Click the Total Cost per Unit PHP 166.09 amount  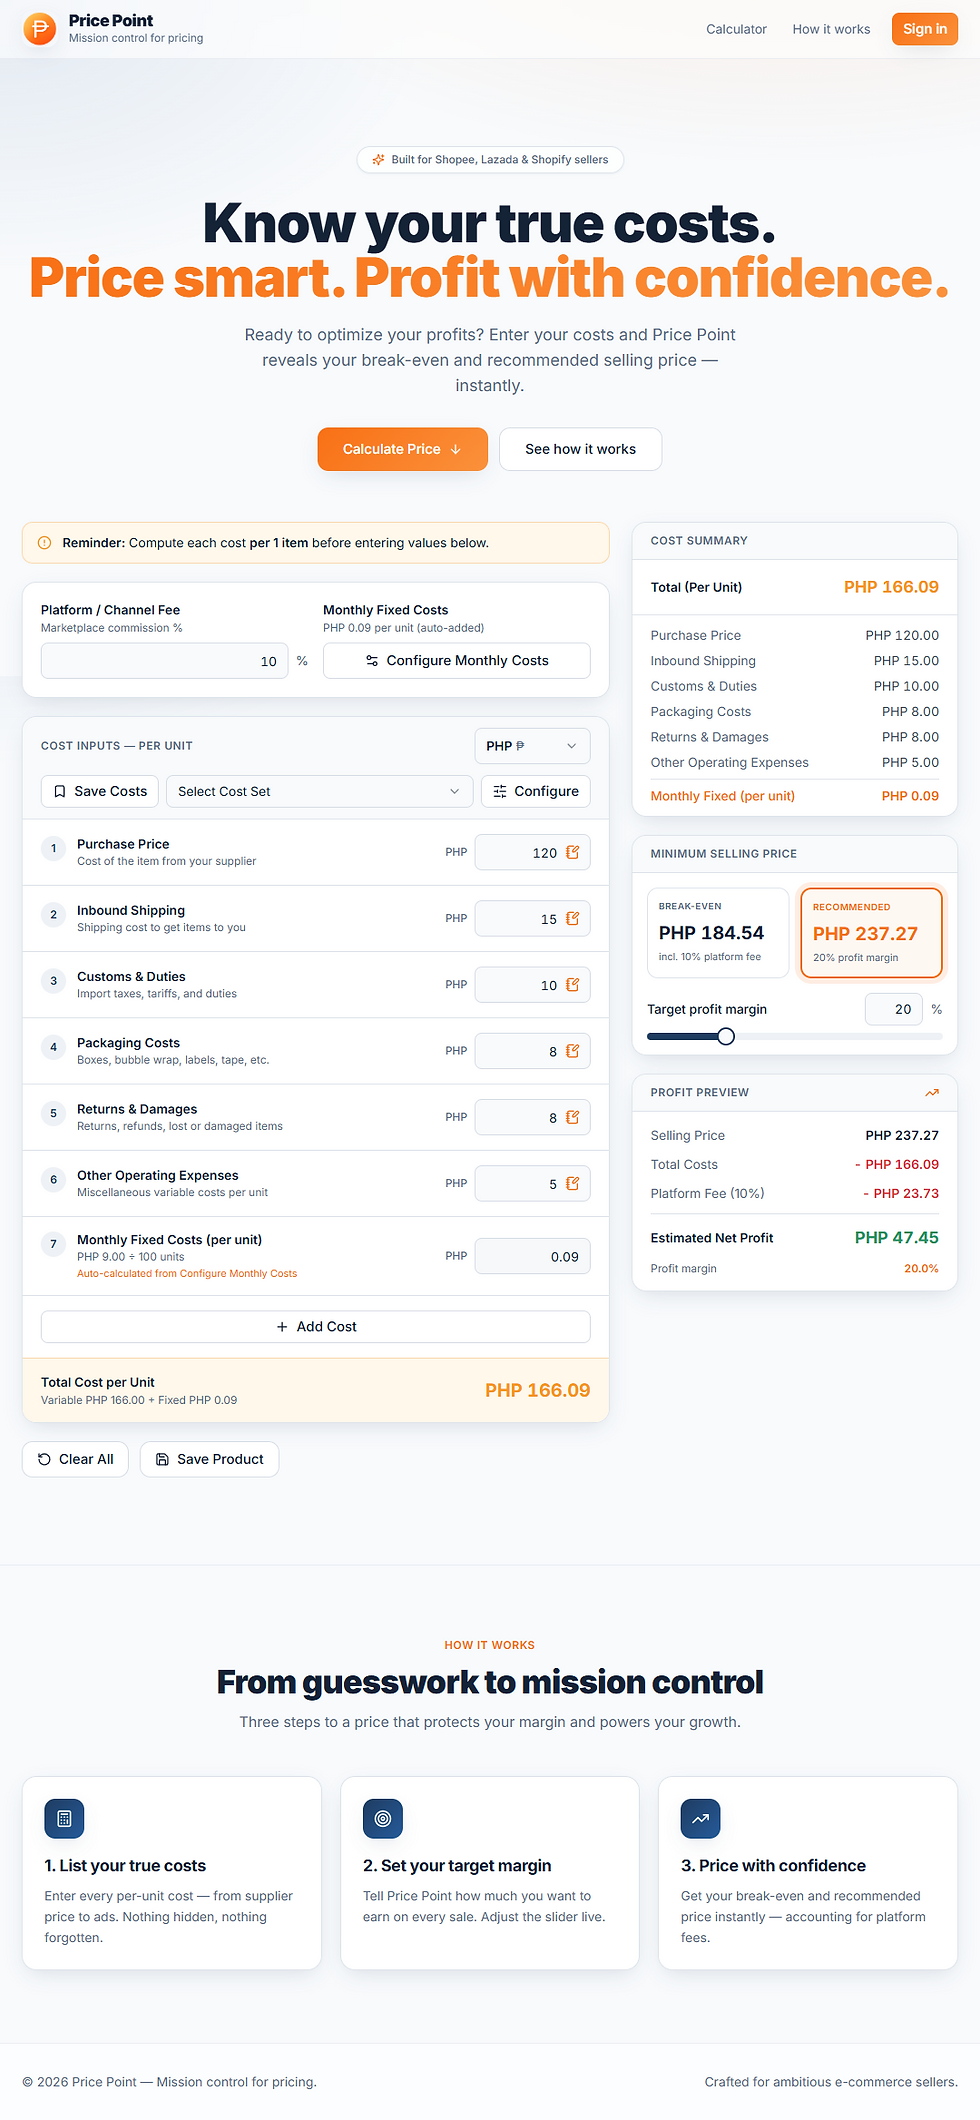pos(537,1390)
